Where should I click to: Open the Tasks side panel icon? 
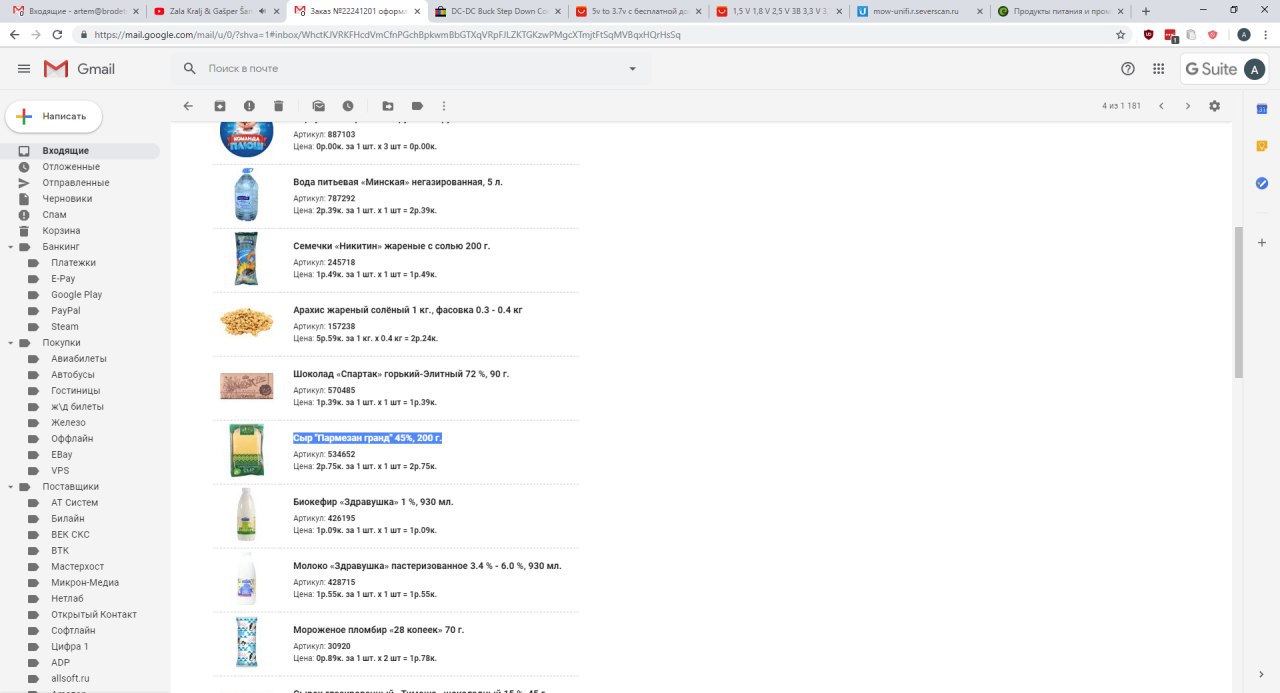(x=1262, y=183)
